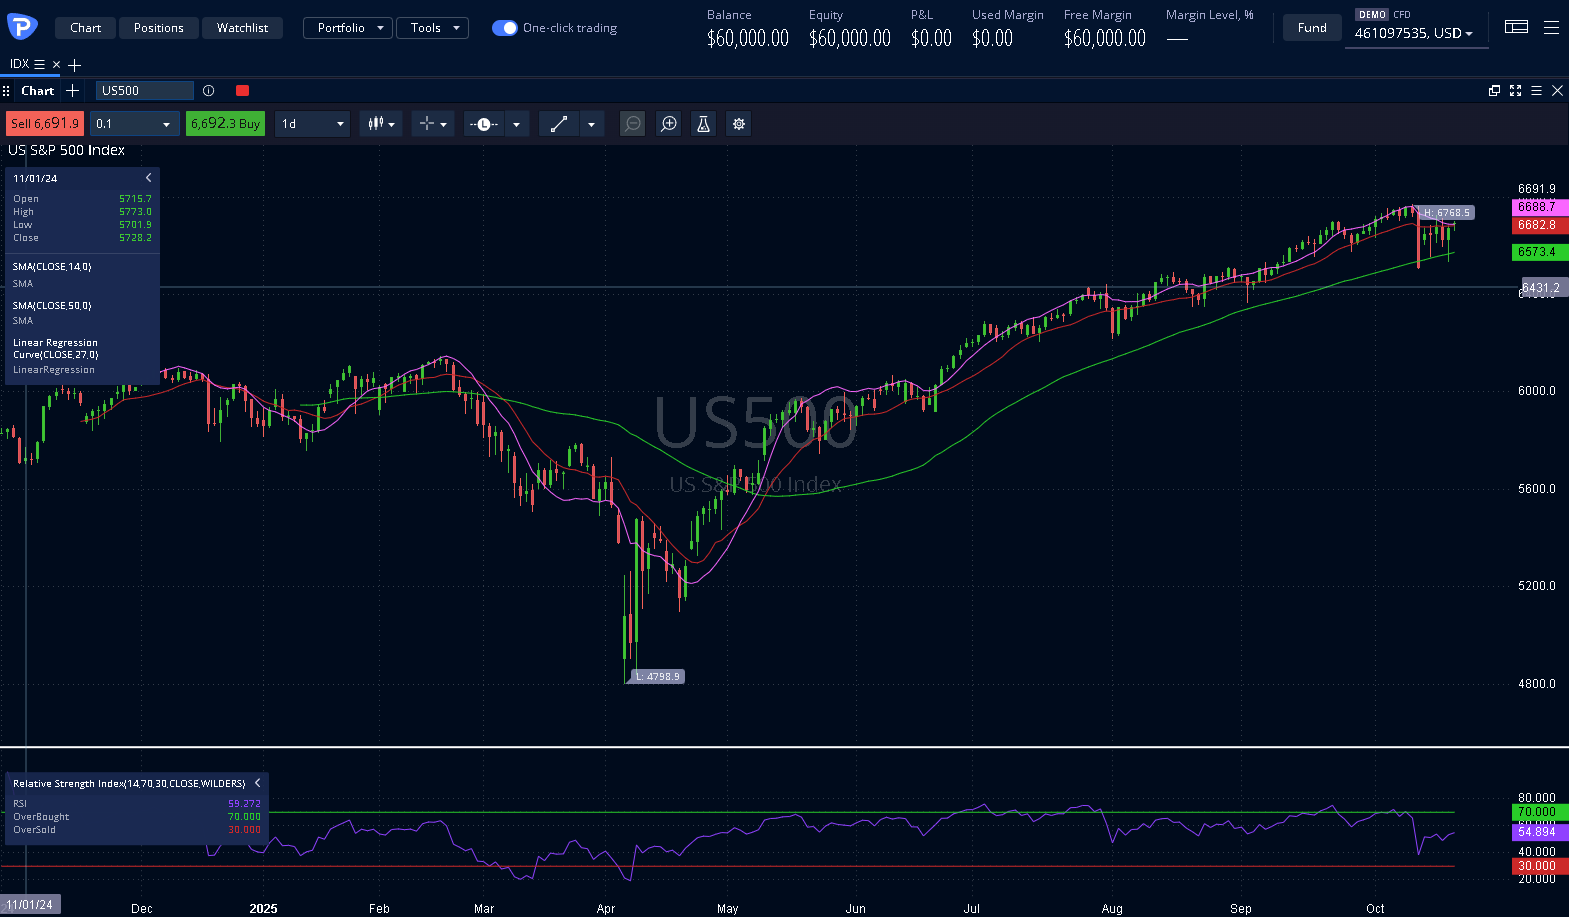
Task: Toggle One-click trading switch
Action: [x=505, y=28]
